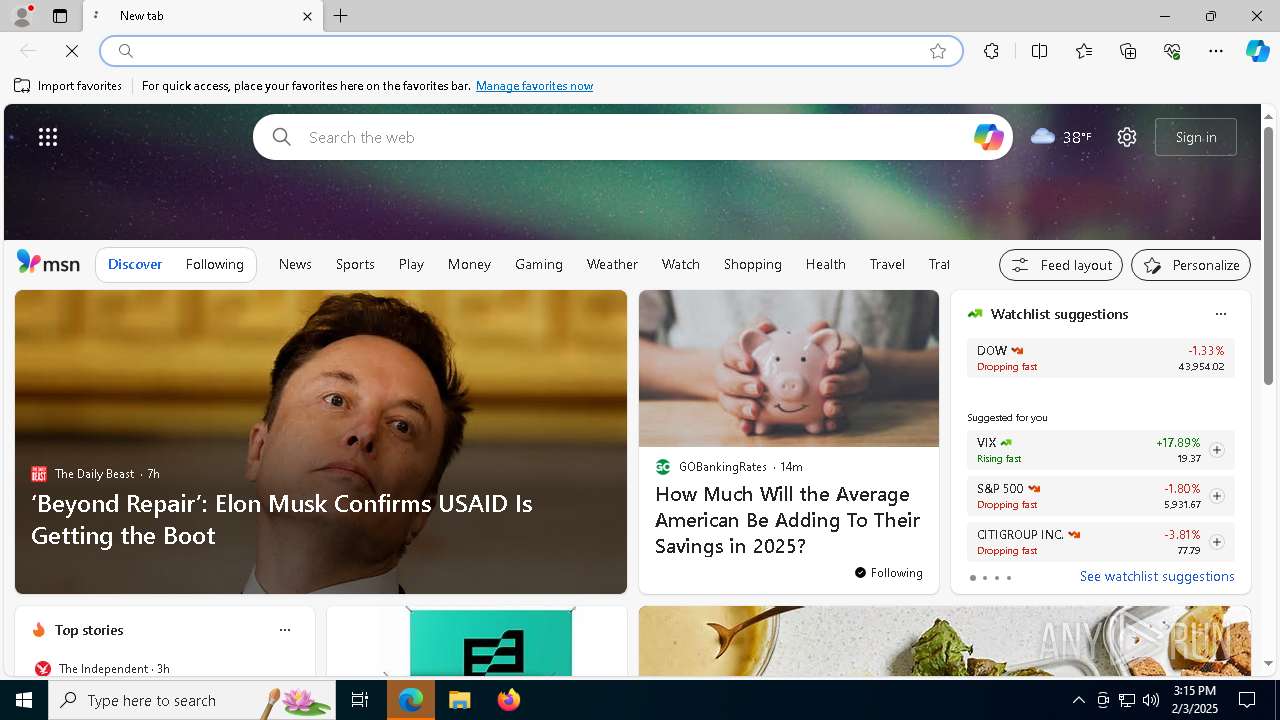Viewport: 1280px width, 720px height.
Task: Open the Action Center notifications
Action: (1247, 700)
